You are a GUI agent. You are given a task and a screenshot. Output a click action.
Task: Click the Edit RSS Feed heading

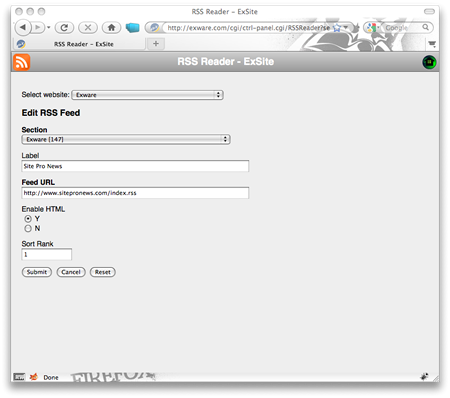pos(51,113)
